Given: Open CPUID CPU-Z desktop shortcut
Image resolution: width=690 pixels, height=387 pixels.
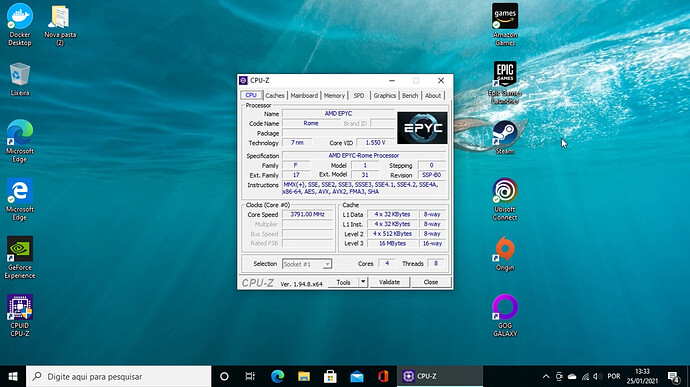Looking at the screenshot, I should (20, 316).
